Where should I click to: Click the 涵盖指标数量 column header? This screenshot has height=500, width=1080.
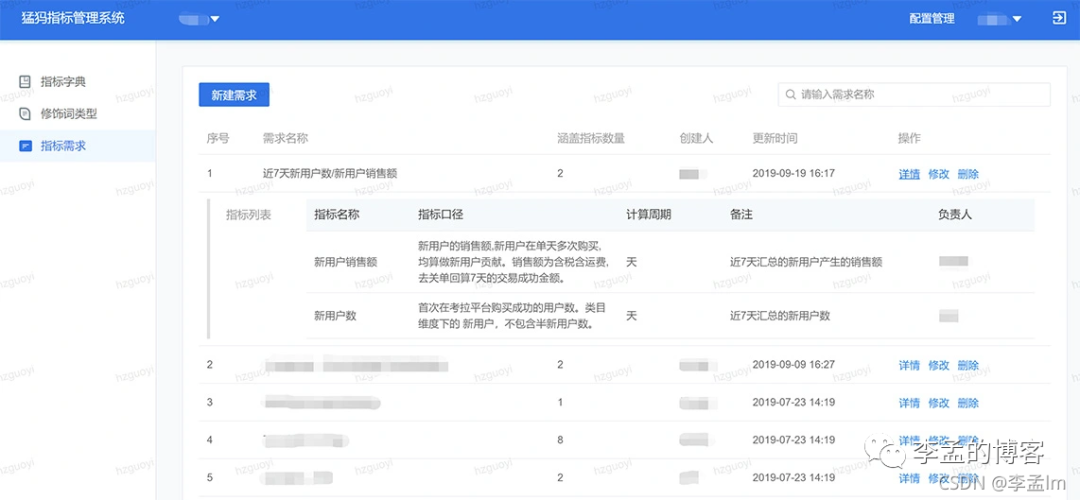(591, 138)
